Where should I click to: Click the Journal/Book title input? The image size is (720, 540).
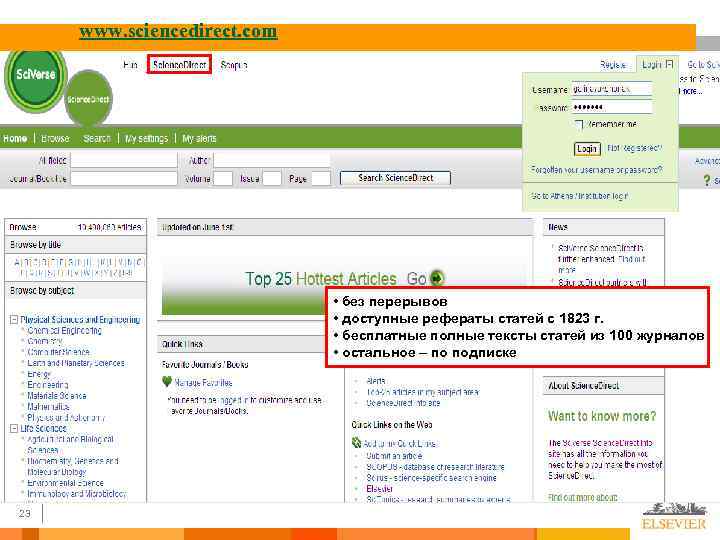(x=124, y=179)
